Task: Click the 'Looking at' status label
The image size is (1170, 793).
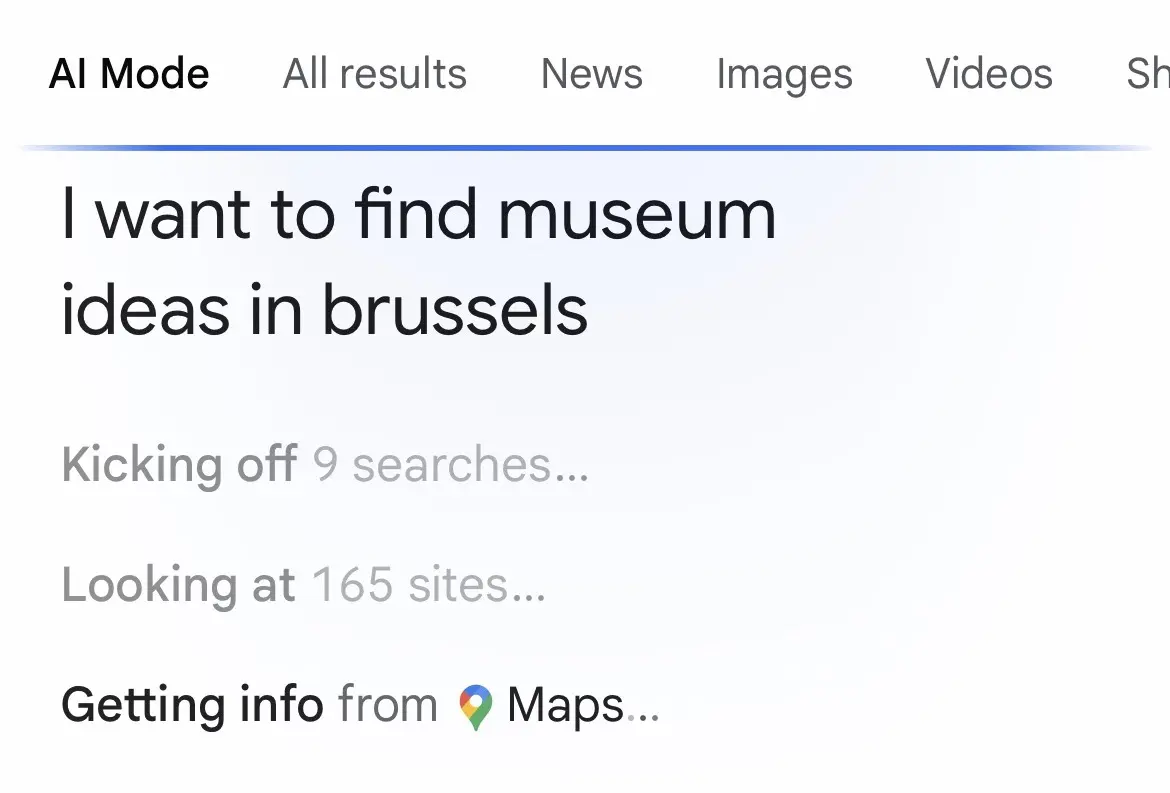Action: 178,585
